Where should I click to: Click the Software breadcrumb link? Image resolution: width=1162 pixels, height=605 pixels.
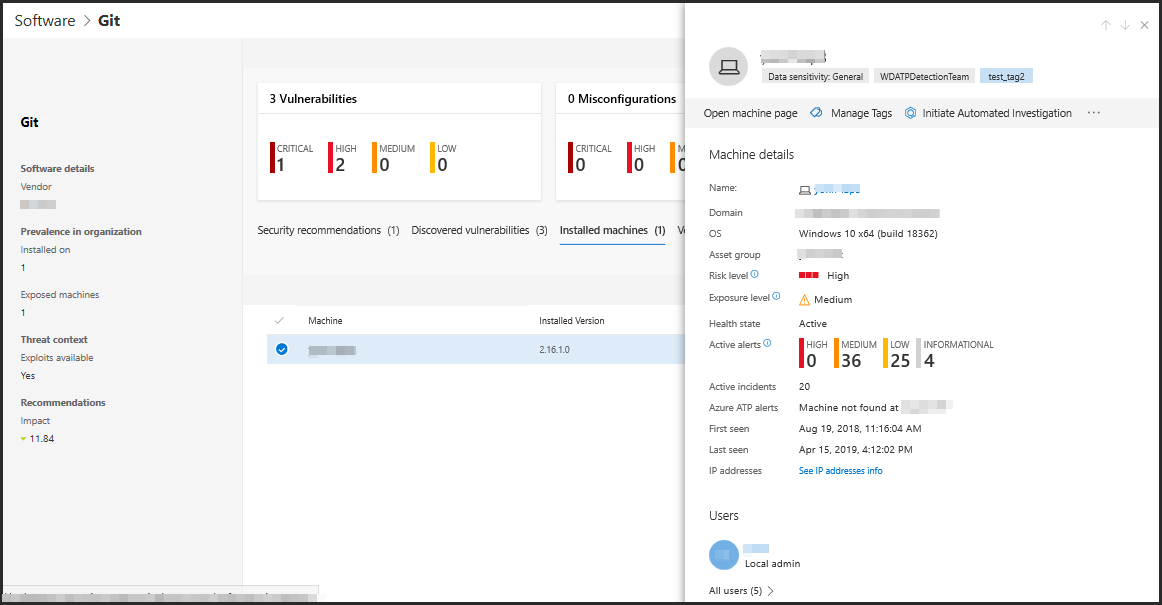coord(45,20)
